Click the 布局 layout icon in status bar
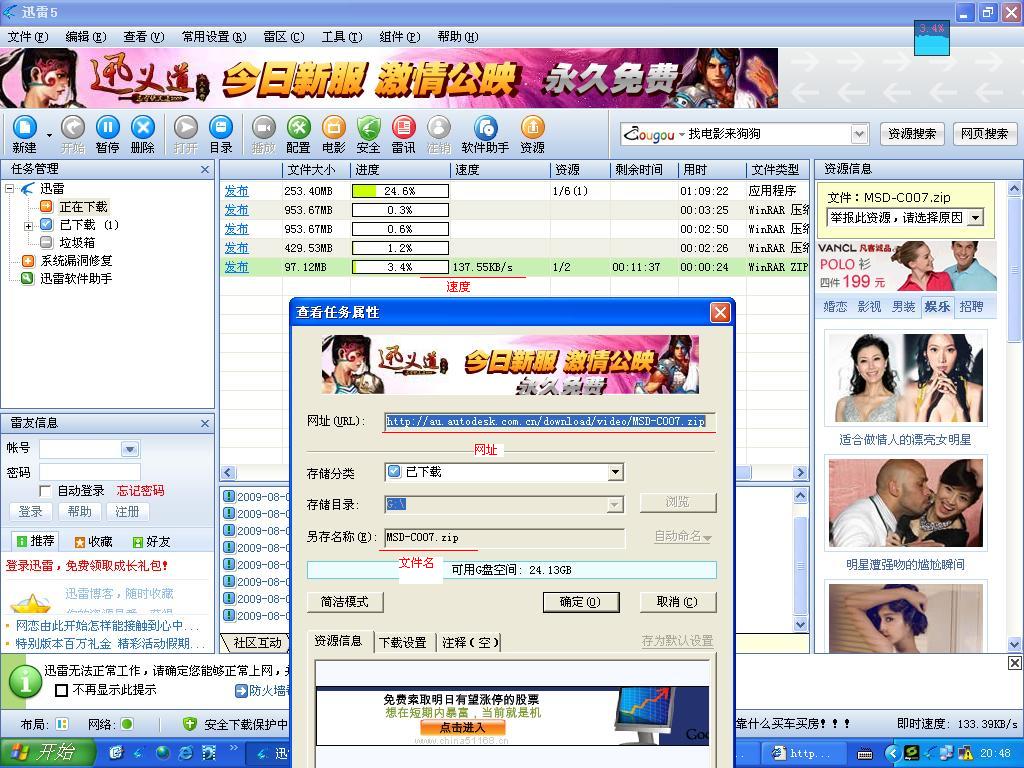The width and height of the screenshot is (1024, 768). (x=62, y=724)
